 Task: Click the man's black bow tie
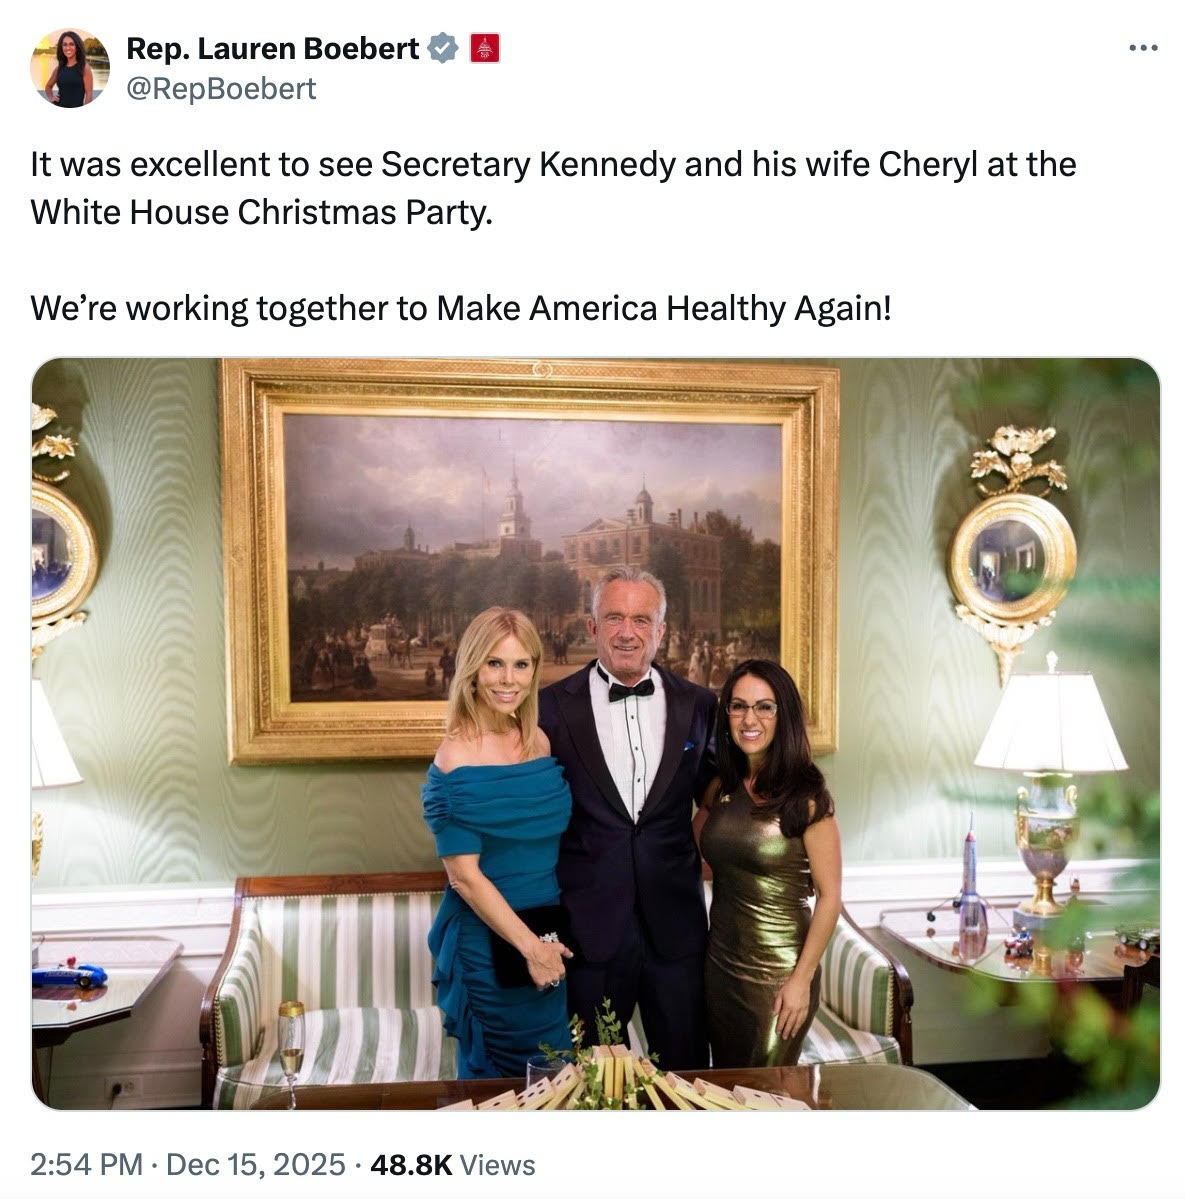click(632, 688)
